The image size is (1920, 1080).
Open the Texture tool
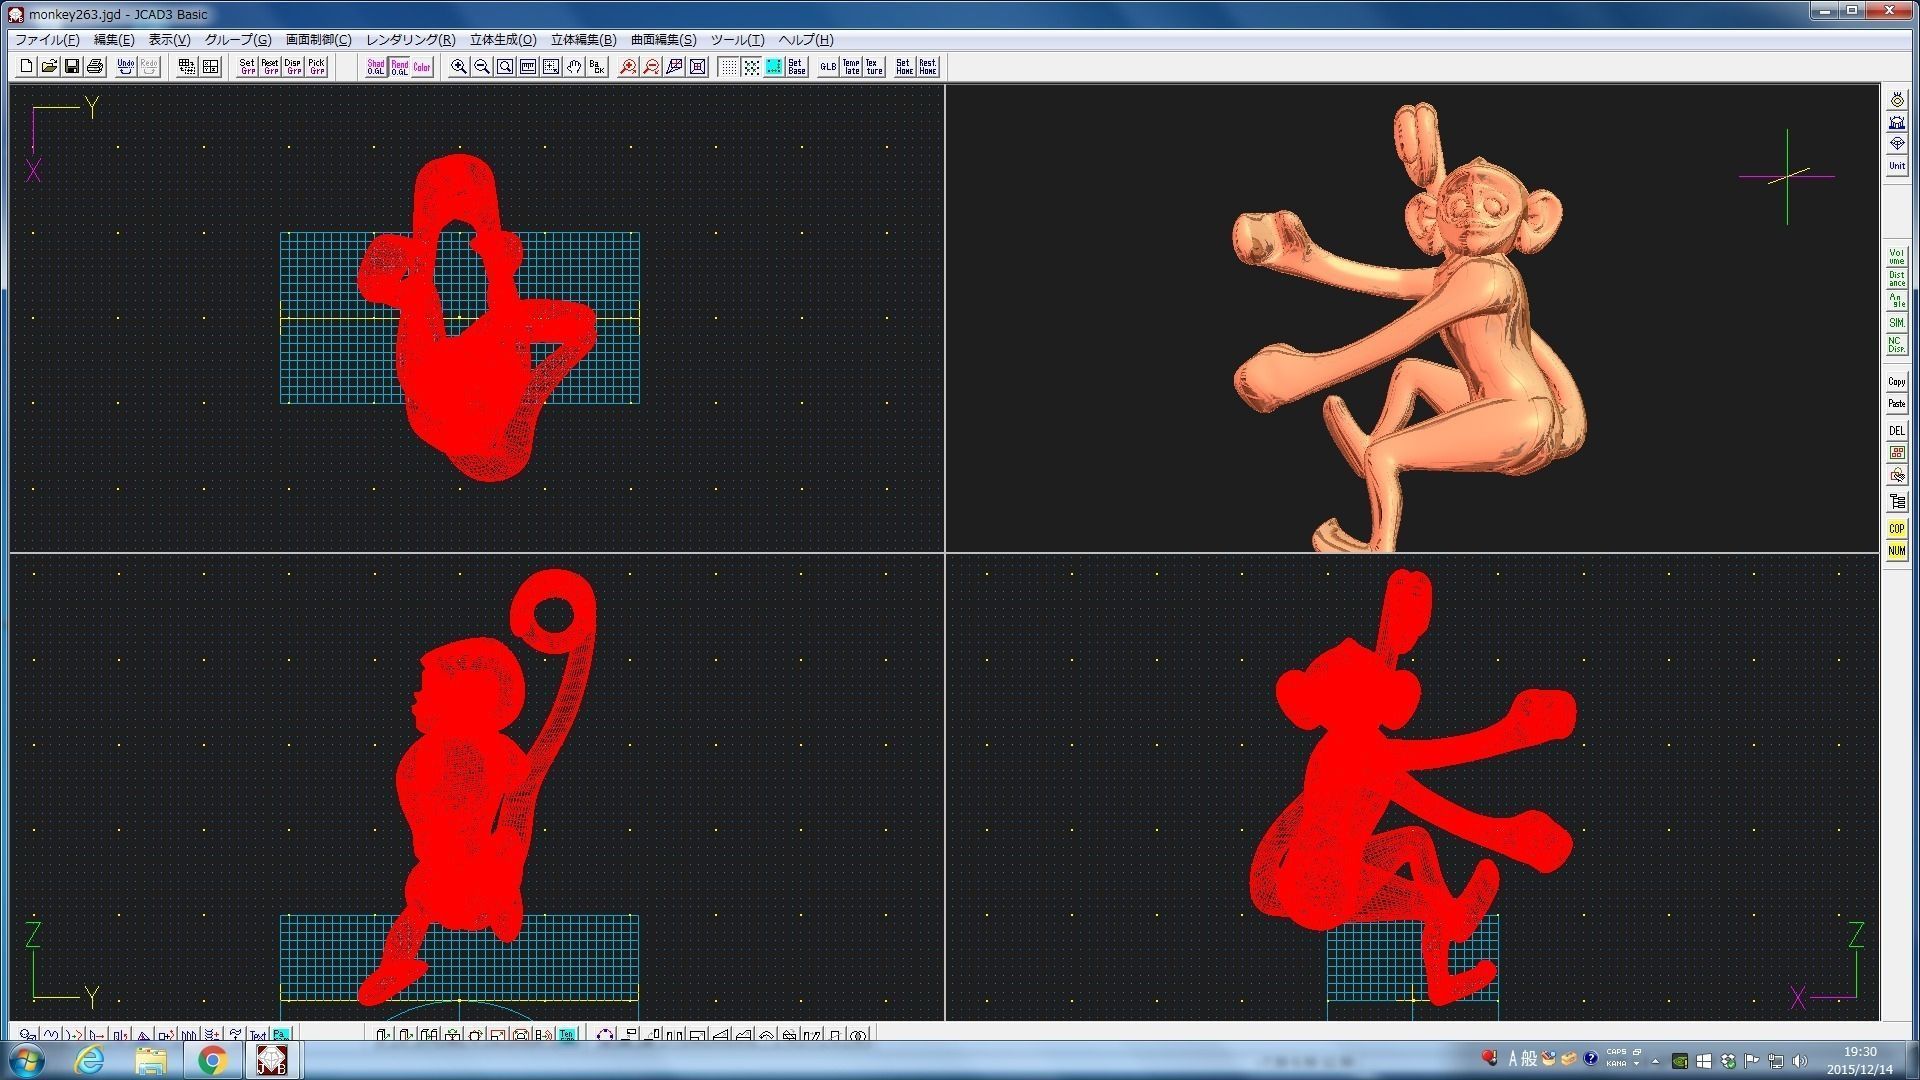[874, 67]
